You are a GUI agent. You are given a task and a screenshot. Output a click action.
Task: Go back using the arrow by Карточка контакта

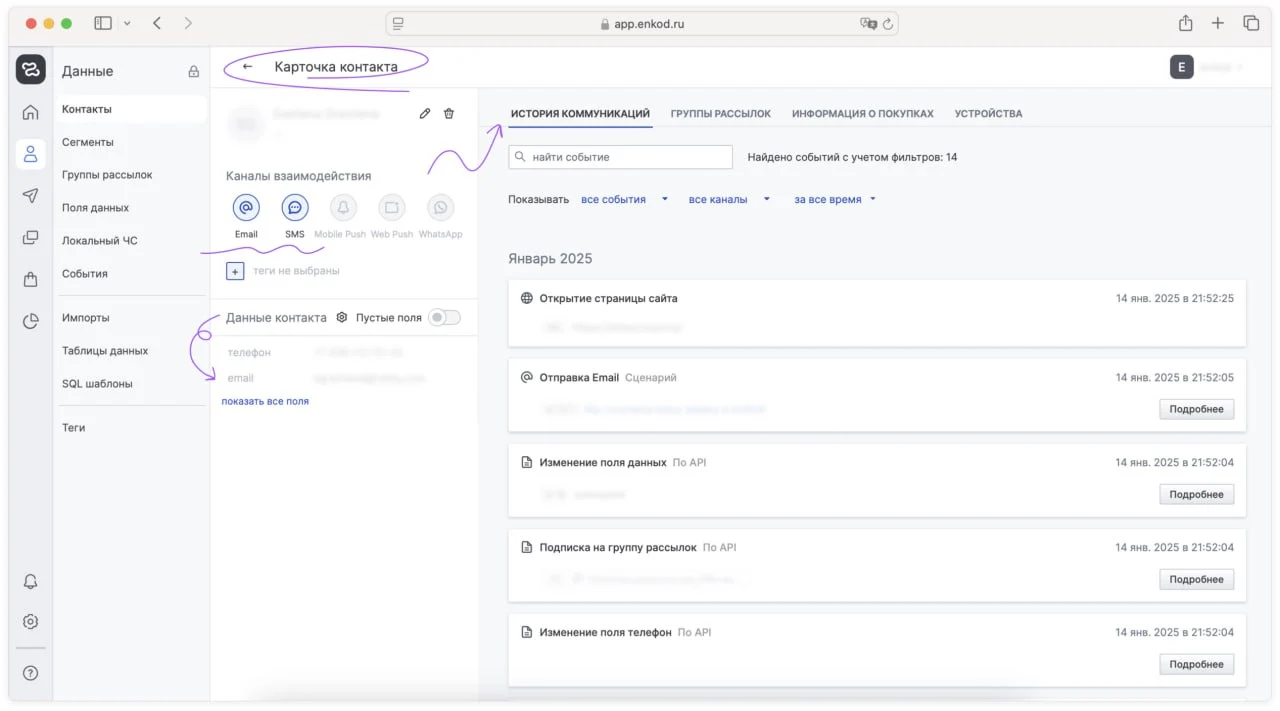click(248, 67)
